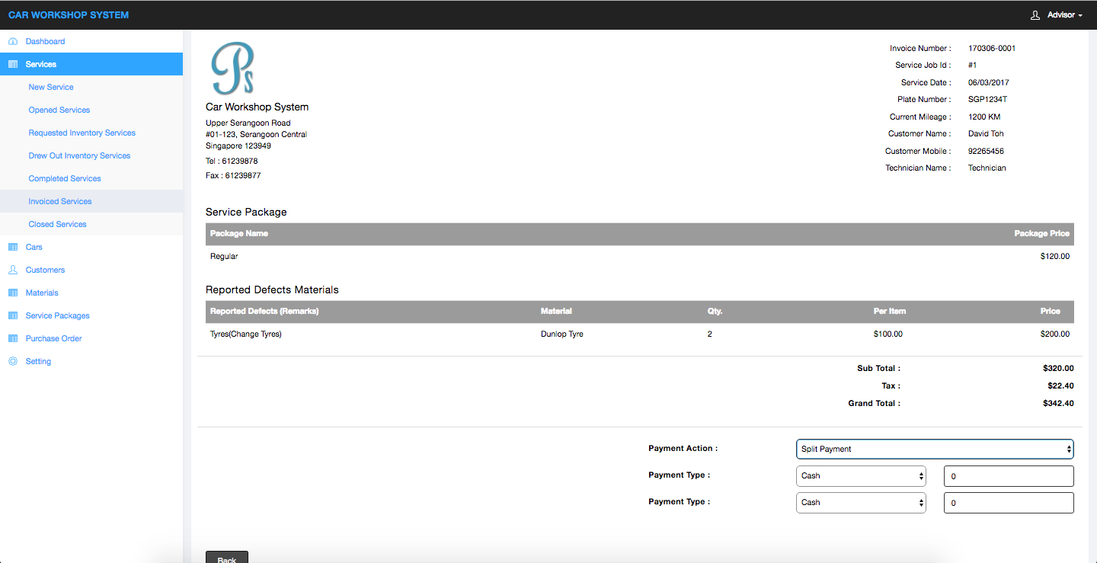Click the Materials icon in sidebar
The image size is (1097, 563).
click(x=13, y=293)
